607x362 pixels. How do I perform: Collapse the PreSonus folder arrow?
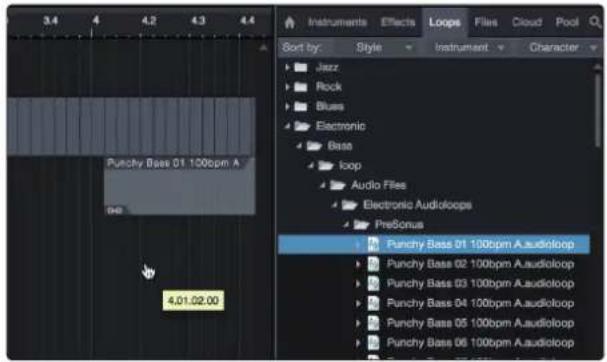coord(346,225)
